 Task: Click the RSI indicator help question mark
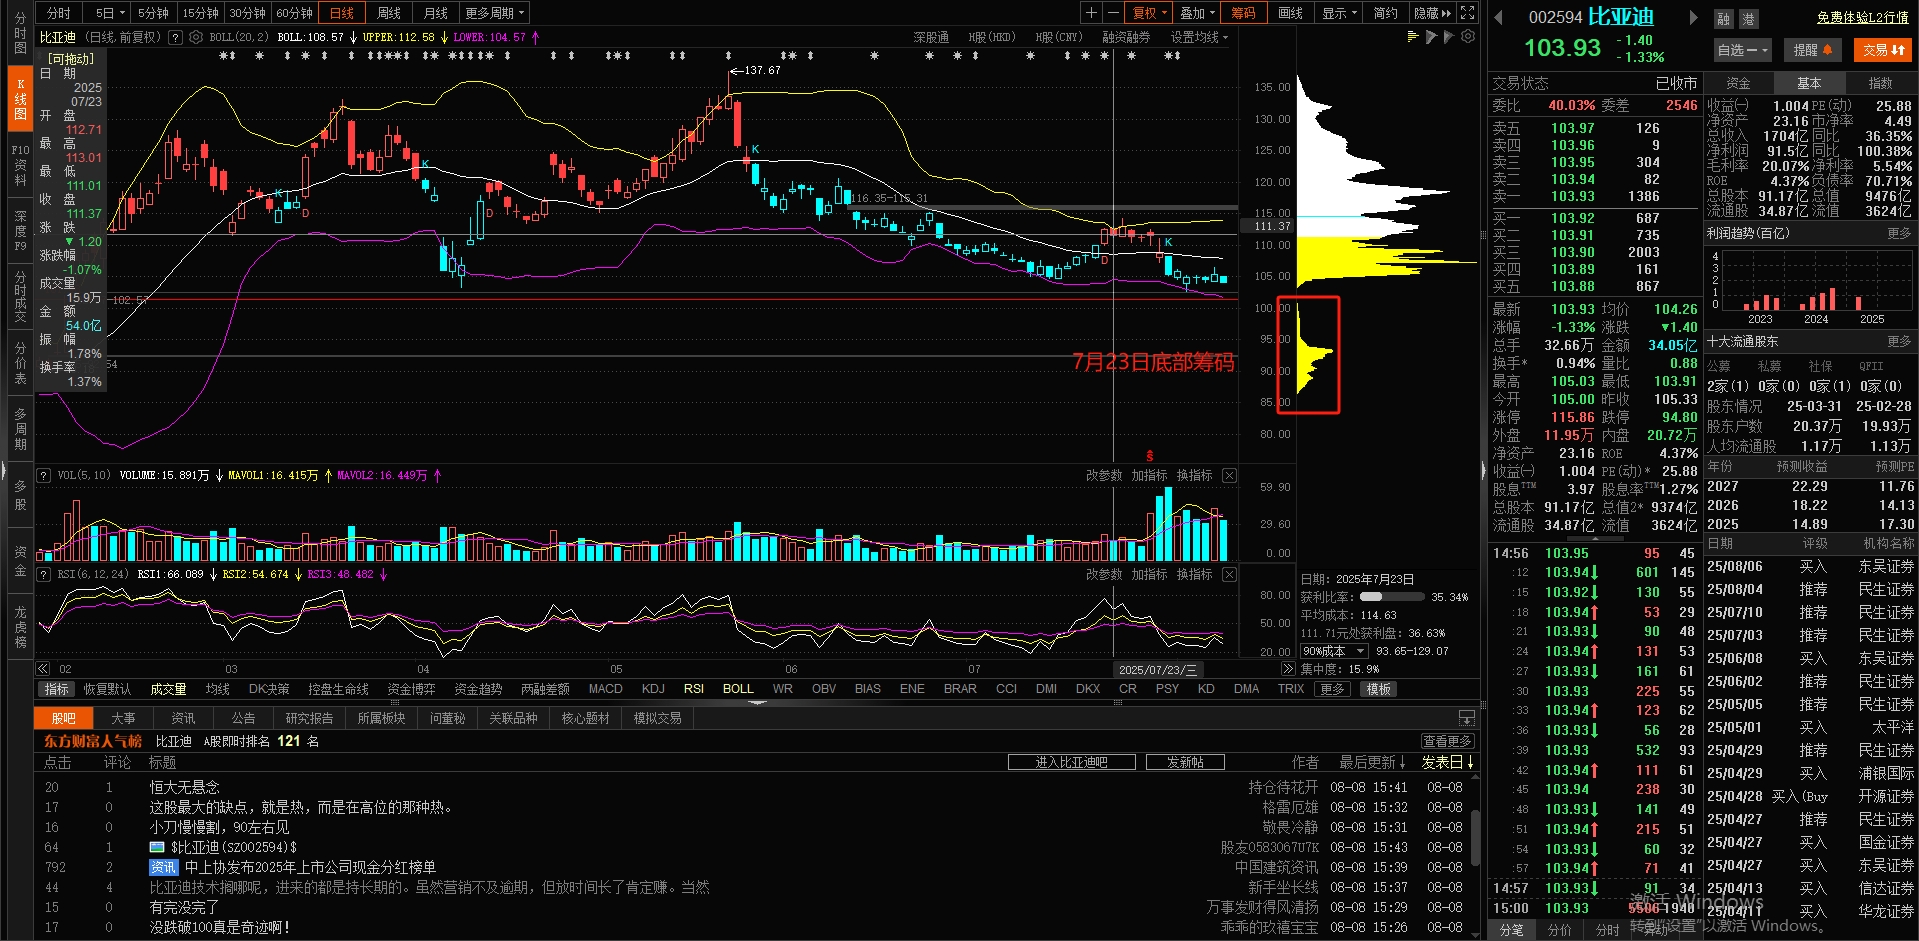click(44, 574)
